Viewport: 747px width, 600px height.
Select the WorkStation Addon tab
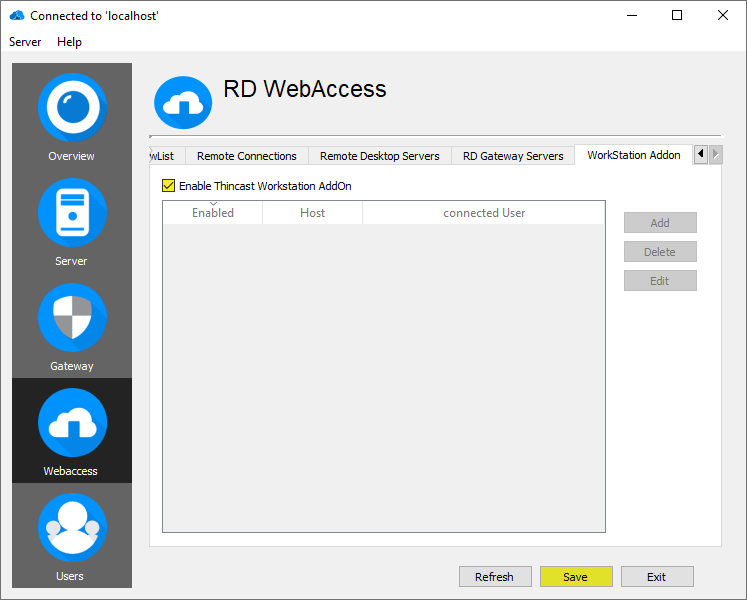633,155
